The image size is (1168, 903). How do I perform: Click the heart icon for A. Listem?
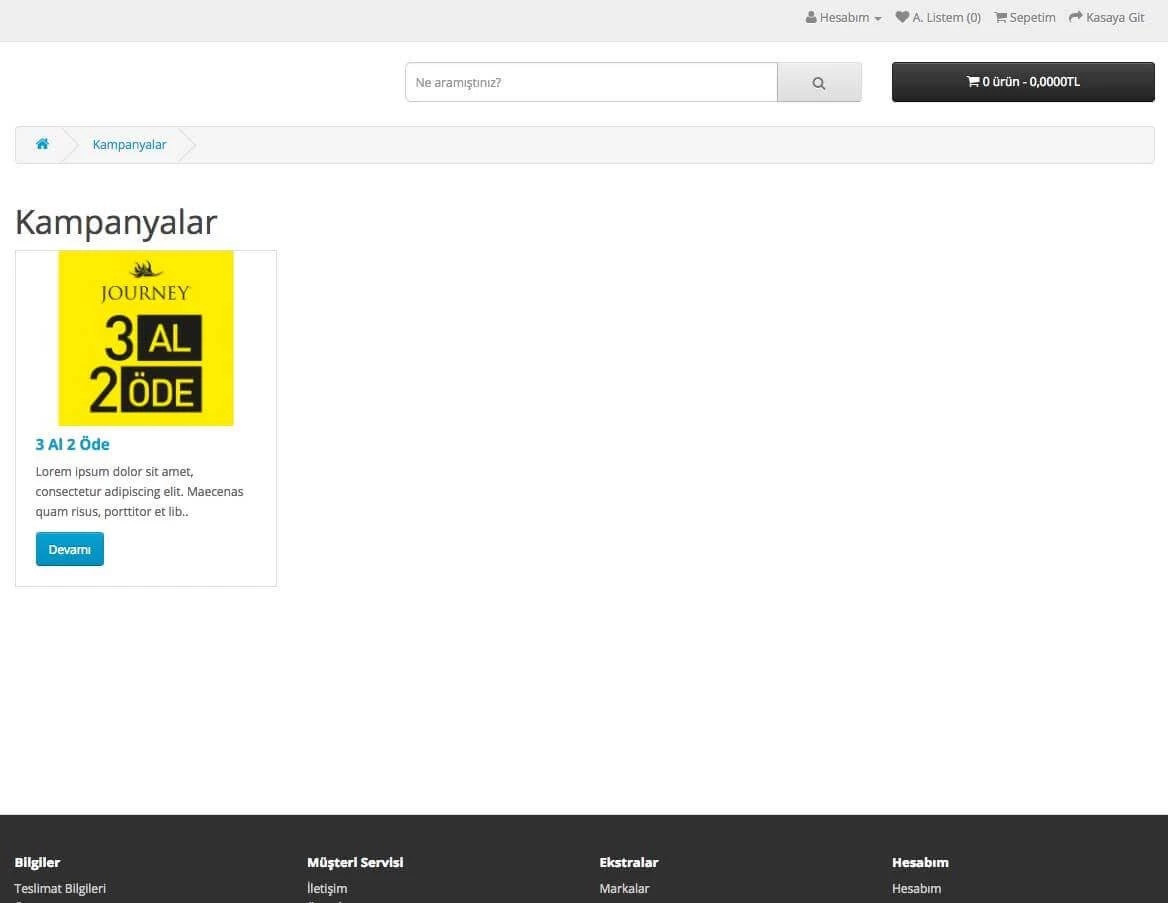tap(902, 17)
